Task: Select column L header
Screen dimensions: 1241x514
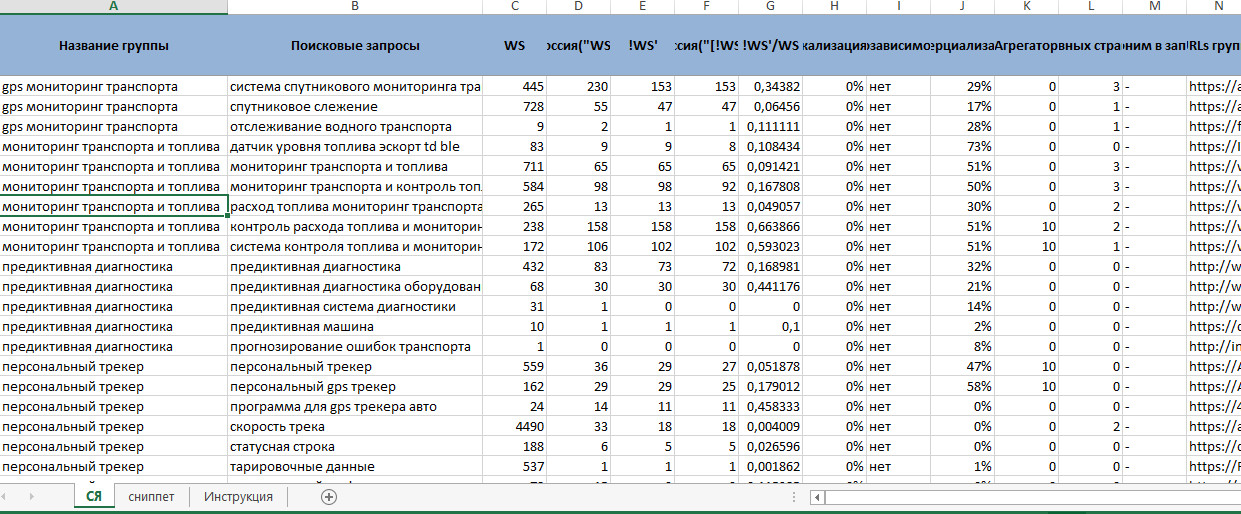Action: click(x=1091, y=7)
